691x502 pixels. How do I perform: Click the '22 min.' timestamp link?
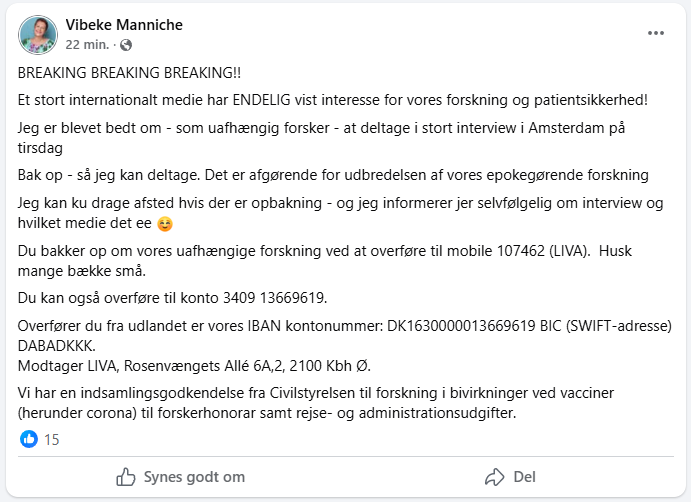pyautogui.click(x=87, y=45)
